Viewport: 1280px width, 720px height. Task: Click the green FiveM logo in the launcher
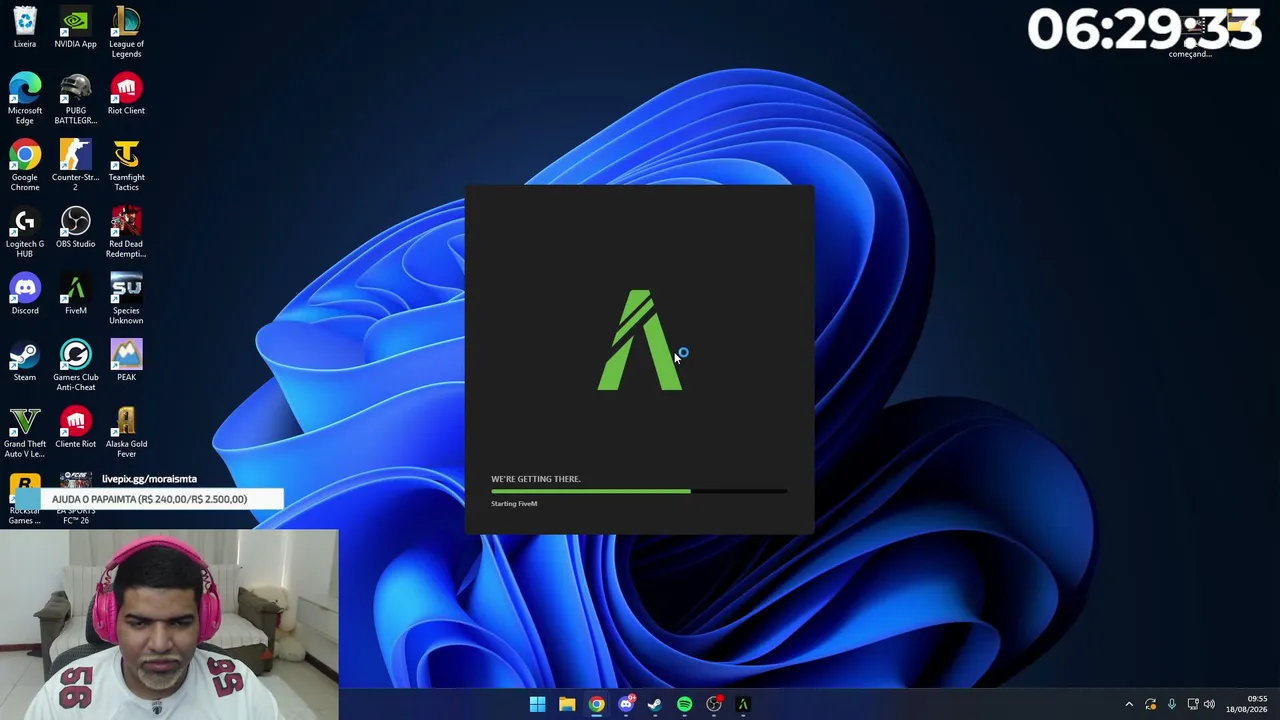pos(640,340)
